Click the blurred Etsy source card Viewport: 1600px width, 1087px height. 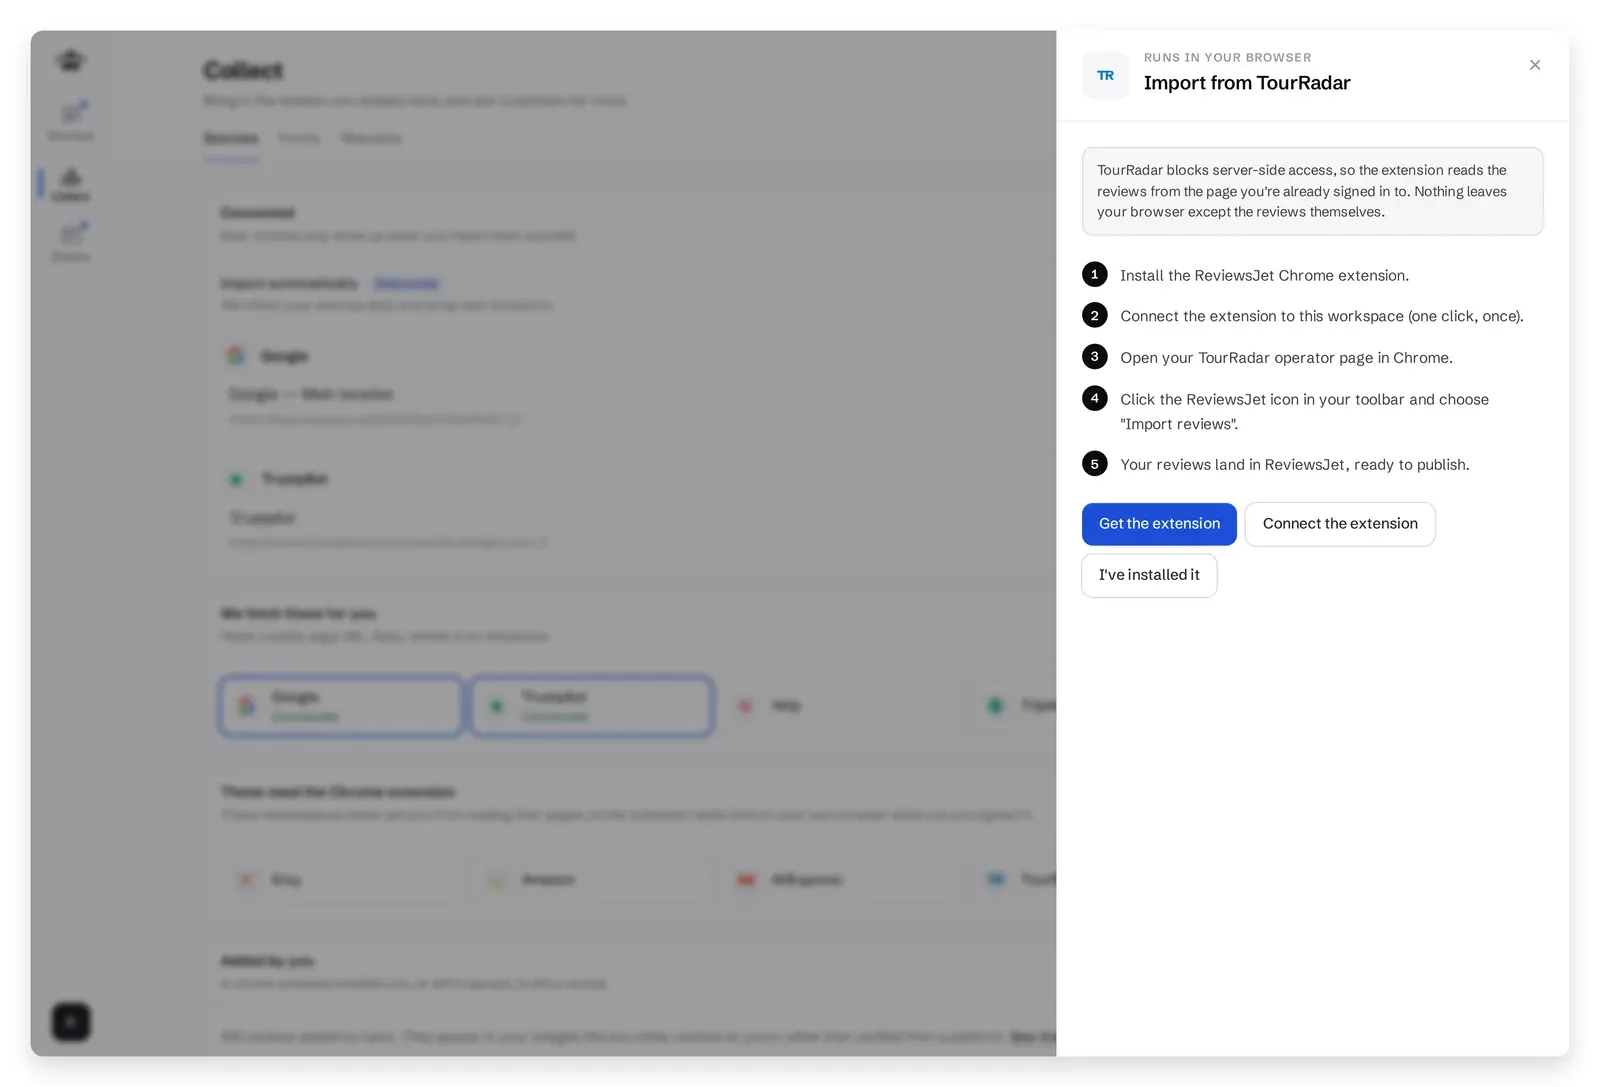click(x=340, y=880)
